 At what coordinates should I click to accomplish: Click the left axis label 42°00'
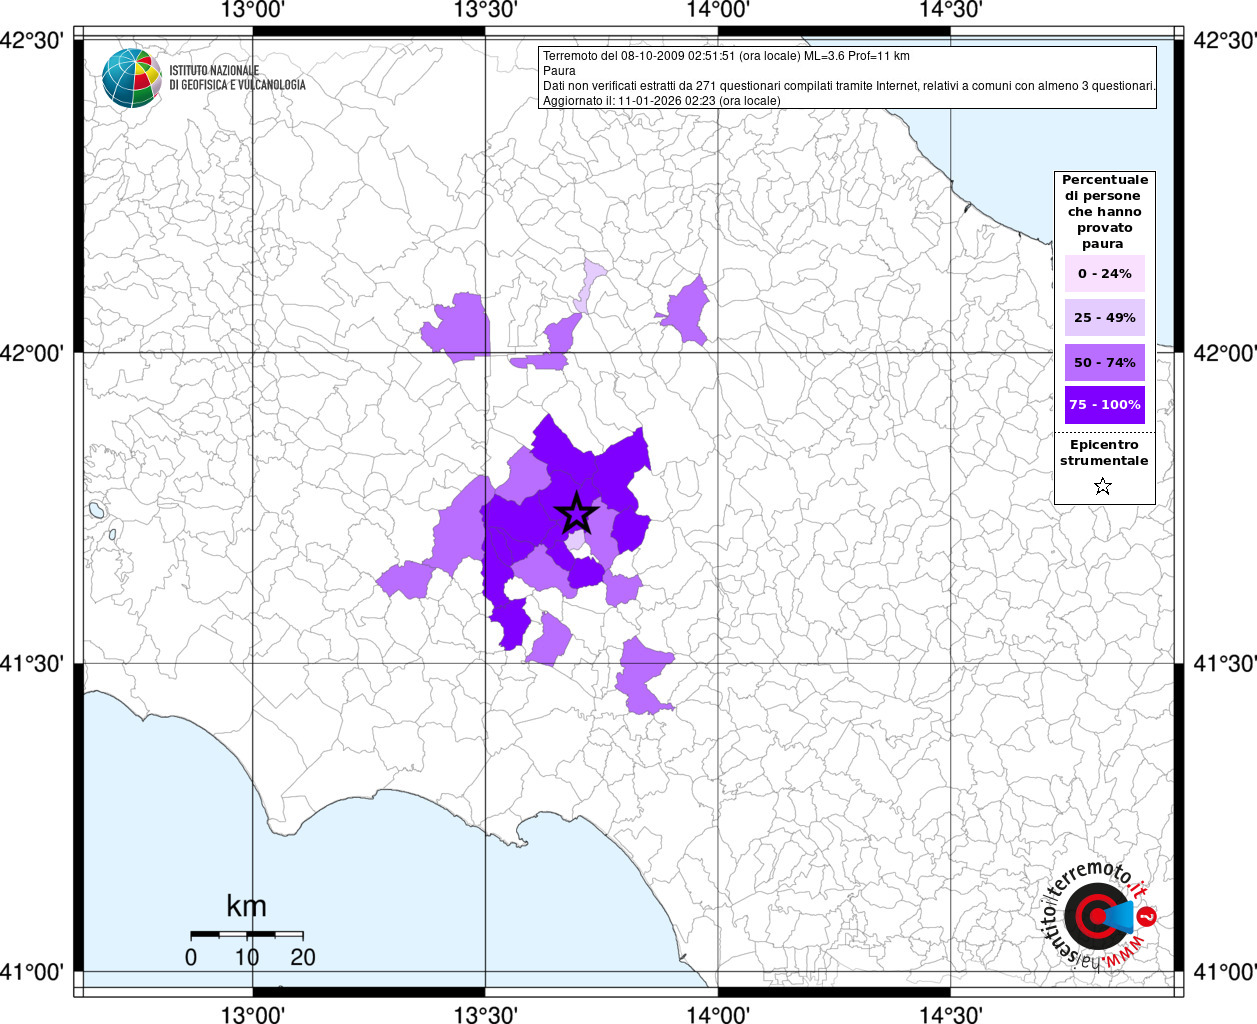click(33, 353)
